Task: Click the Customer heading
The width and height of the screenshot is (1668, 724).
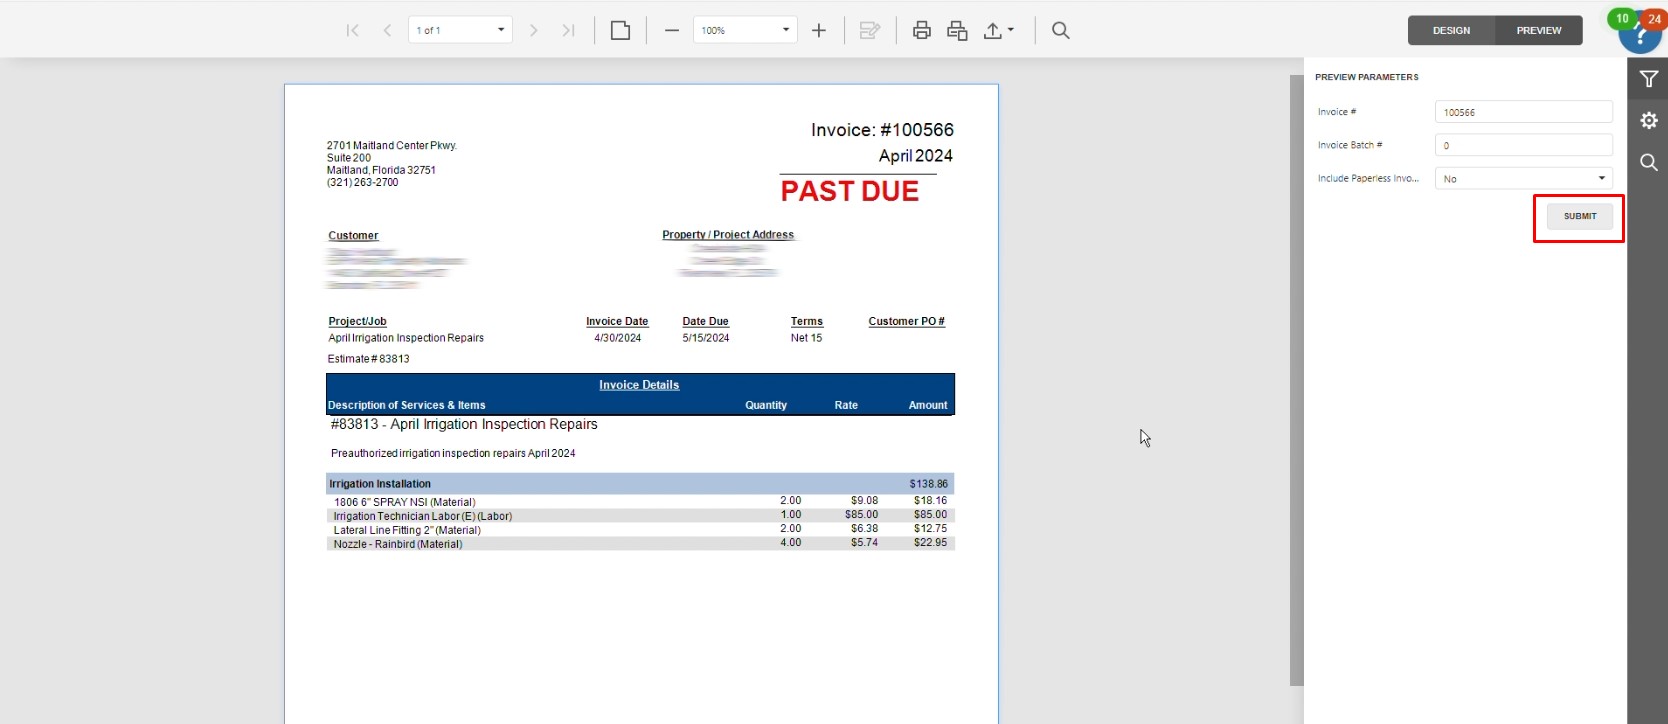Action: (x=353, y=236)
